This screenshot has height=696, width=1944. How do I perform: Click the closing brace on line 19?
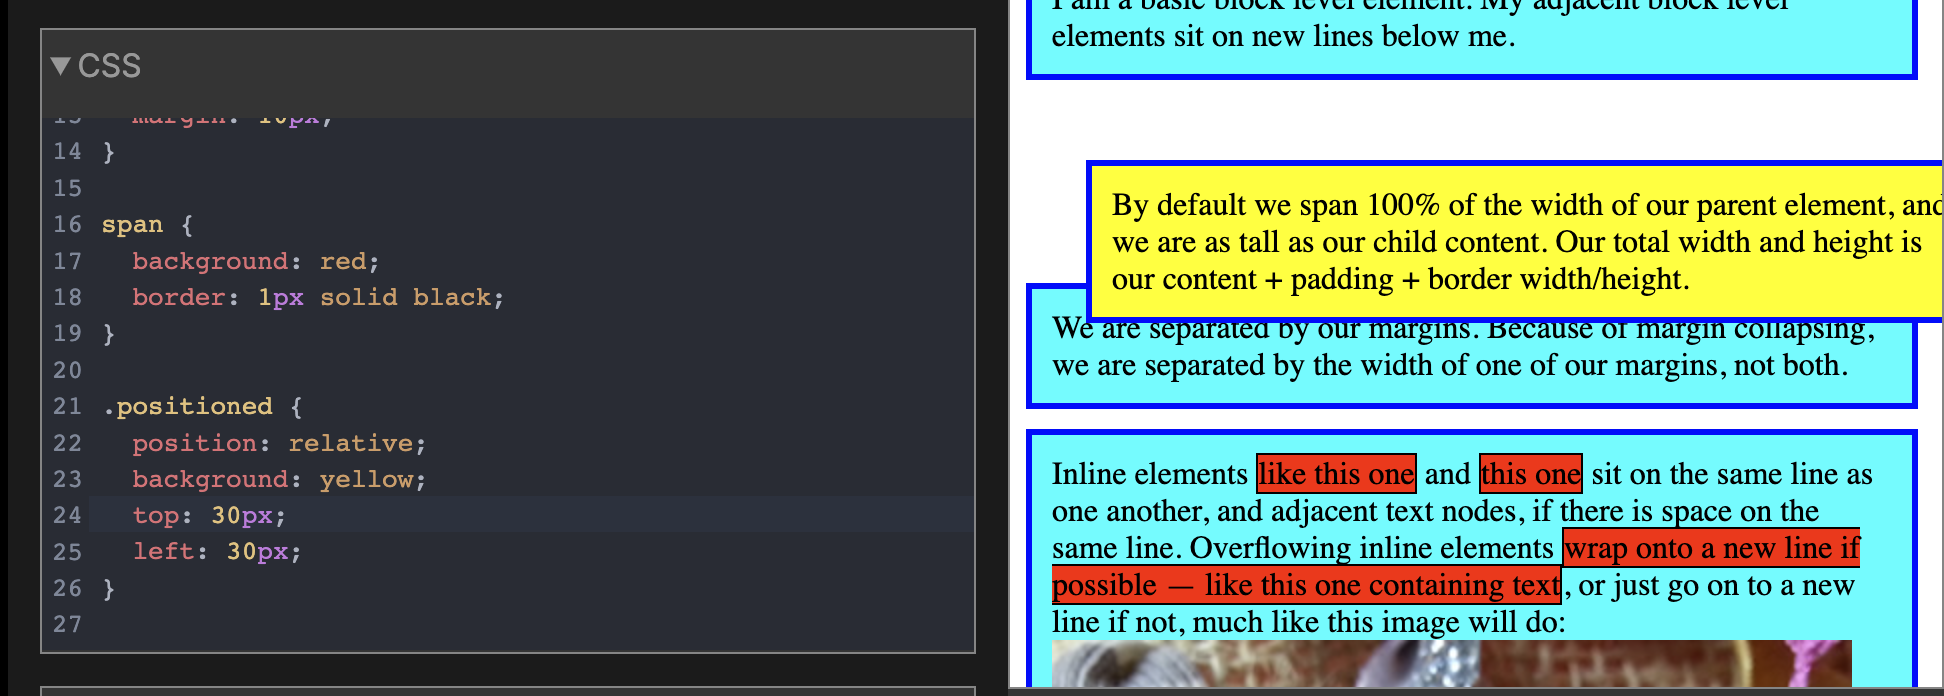(109, 334)
